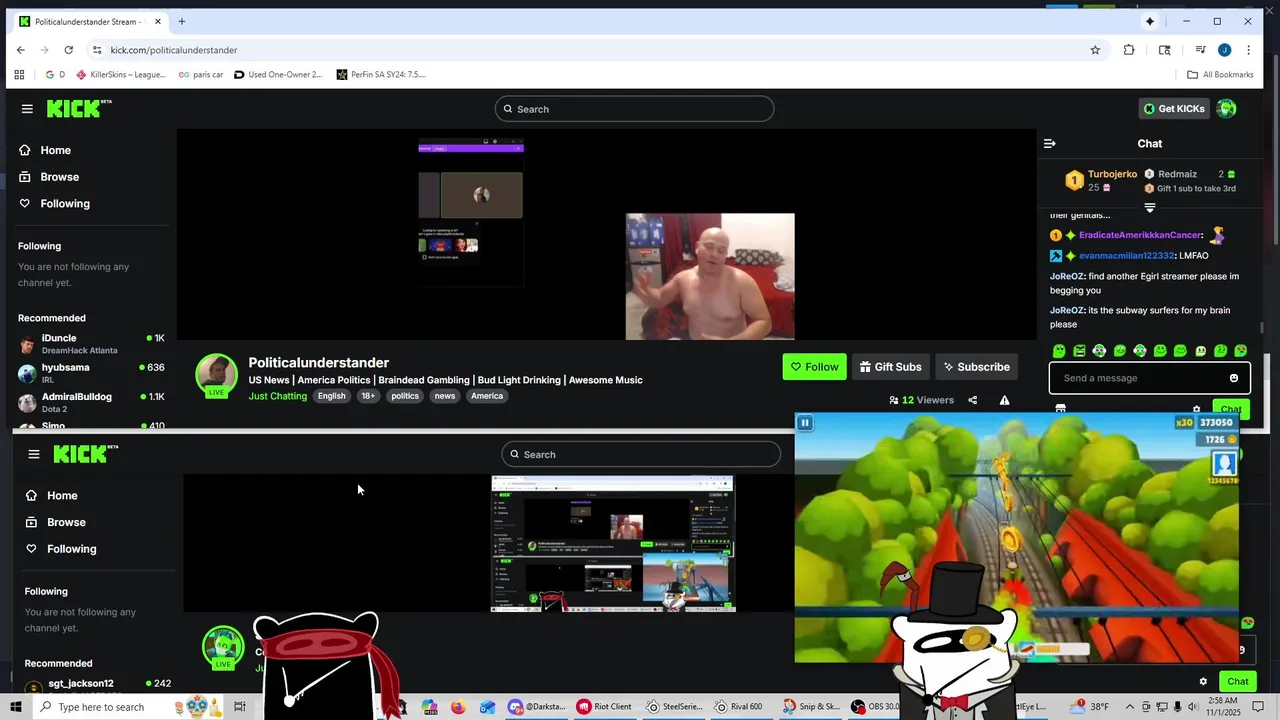The image size is (1280, 720).
Task: Click the Subscribe button
Action: 976,367
